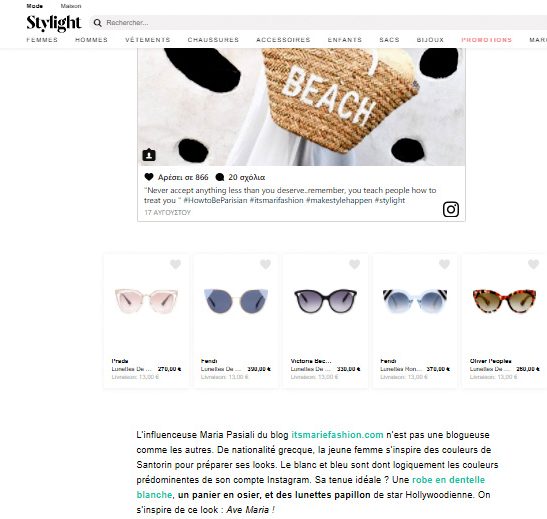Favorite the Oliver Peoples tortoise sunglasses
Image resolution: width=547 pixels, height=519 pixels.
tap(534, 264)
